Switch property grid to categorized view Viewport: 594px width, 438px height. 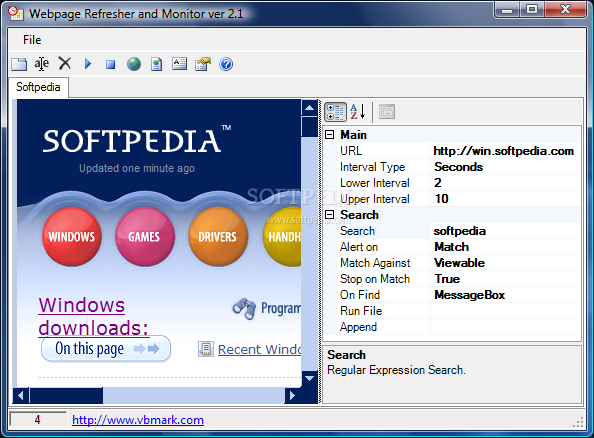point(335,112)
